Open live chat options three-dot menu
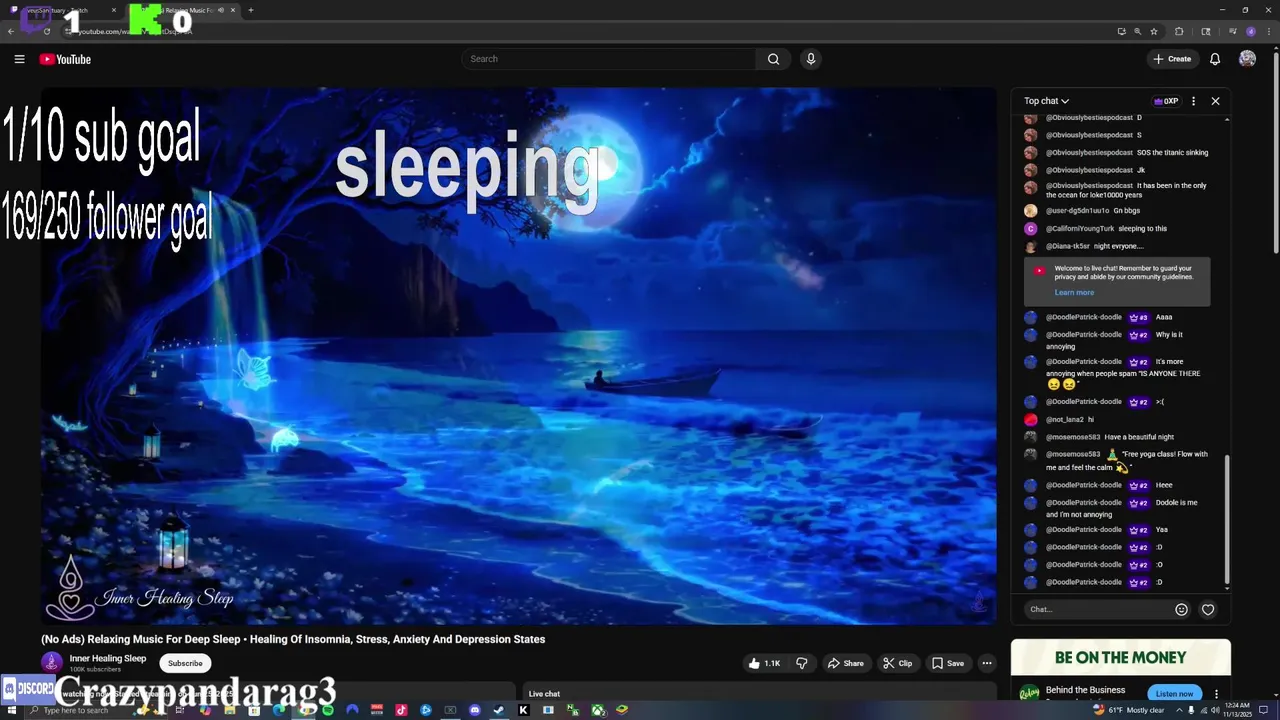The image size is (1280, 720). click(1193, 101)
